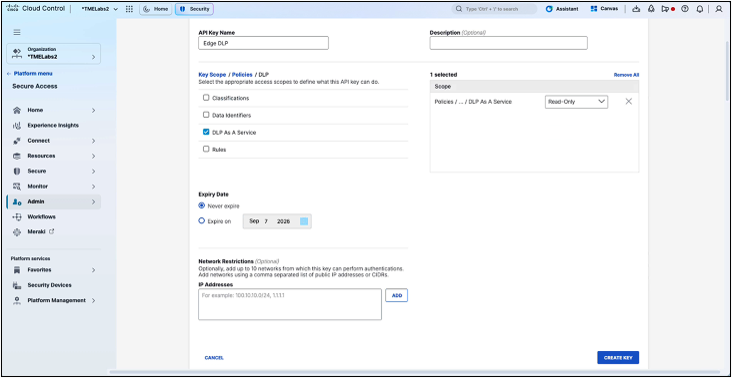Click the Experience Insights icon in sidebar
Screen dimensions: 732x378
pyautogui.click(x=17, y=126)
